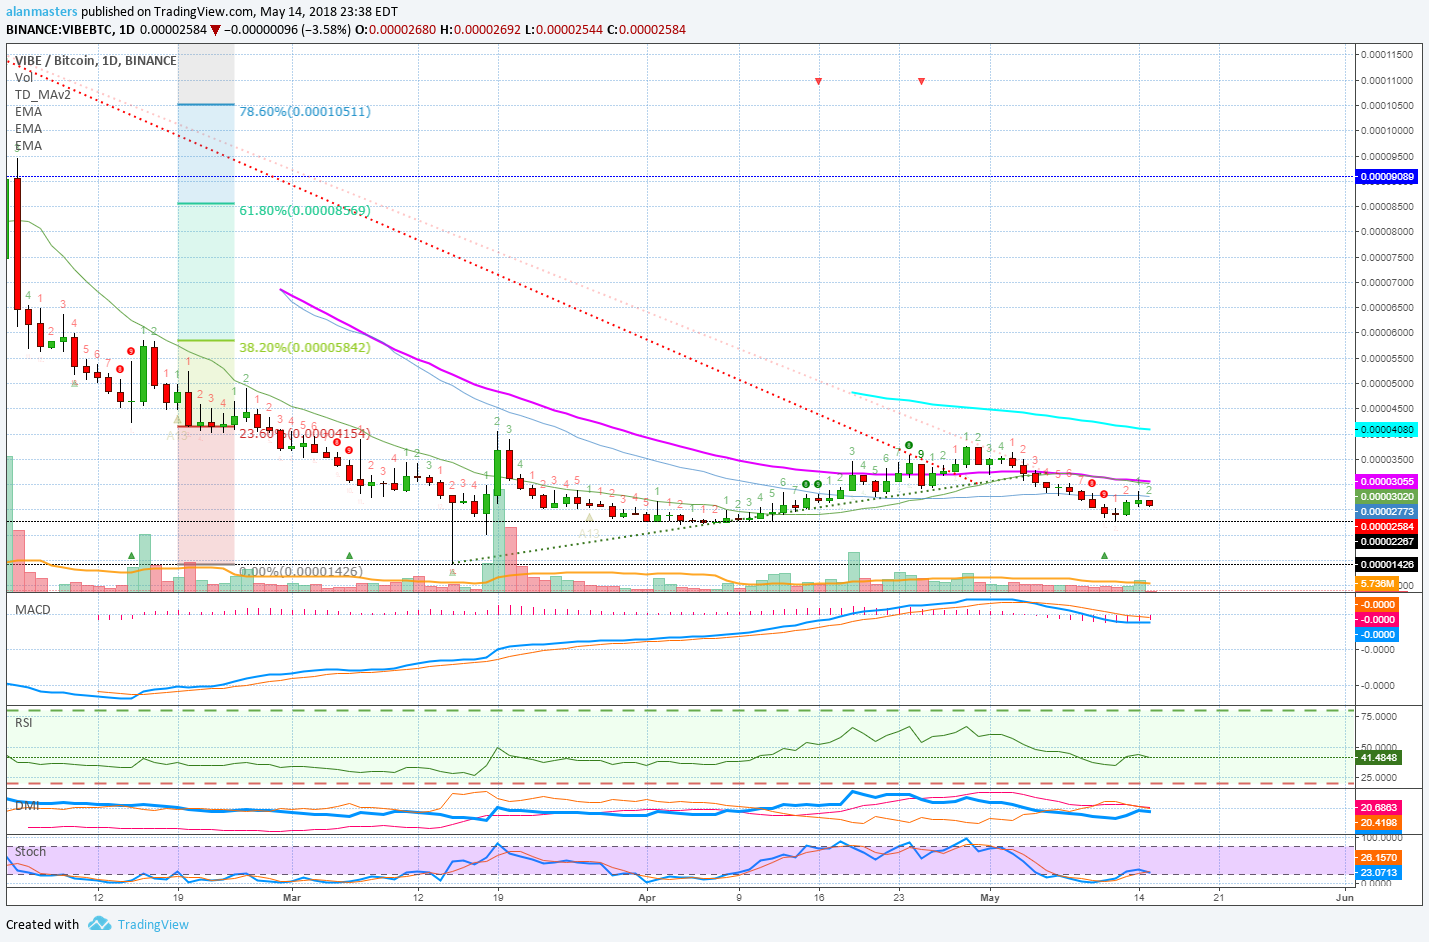Click the Jun date on time axis
The image size is (1429, 942).
coord(1345,898)
